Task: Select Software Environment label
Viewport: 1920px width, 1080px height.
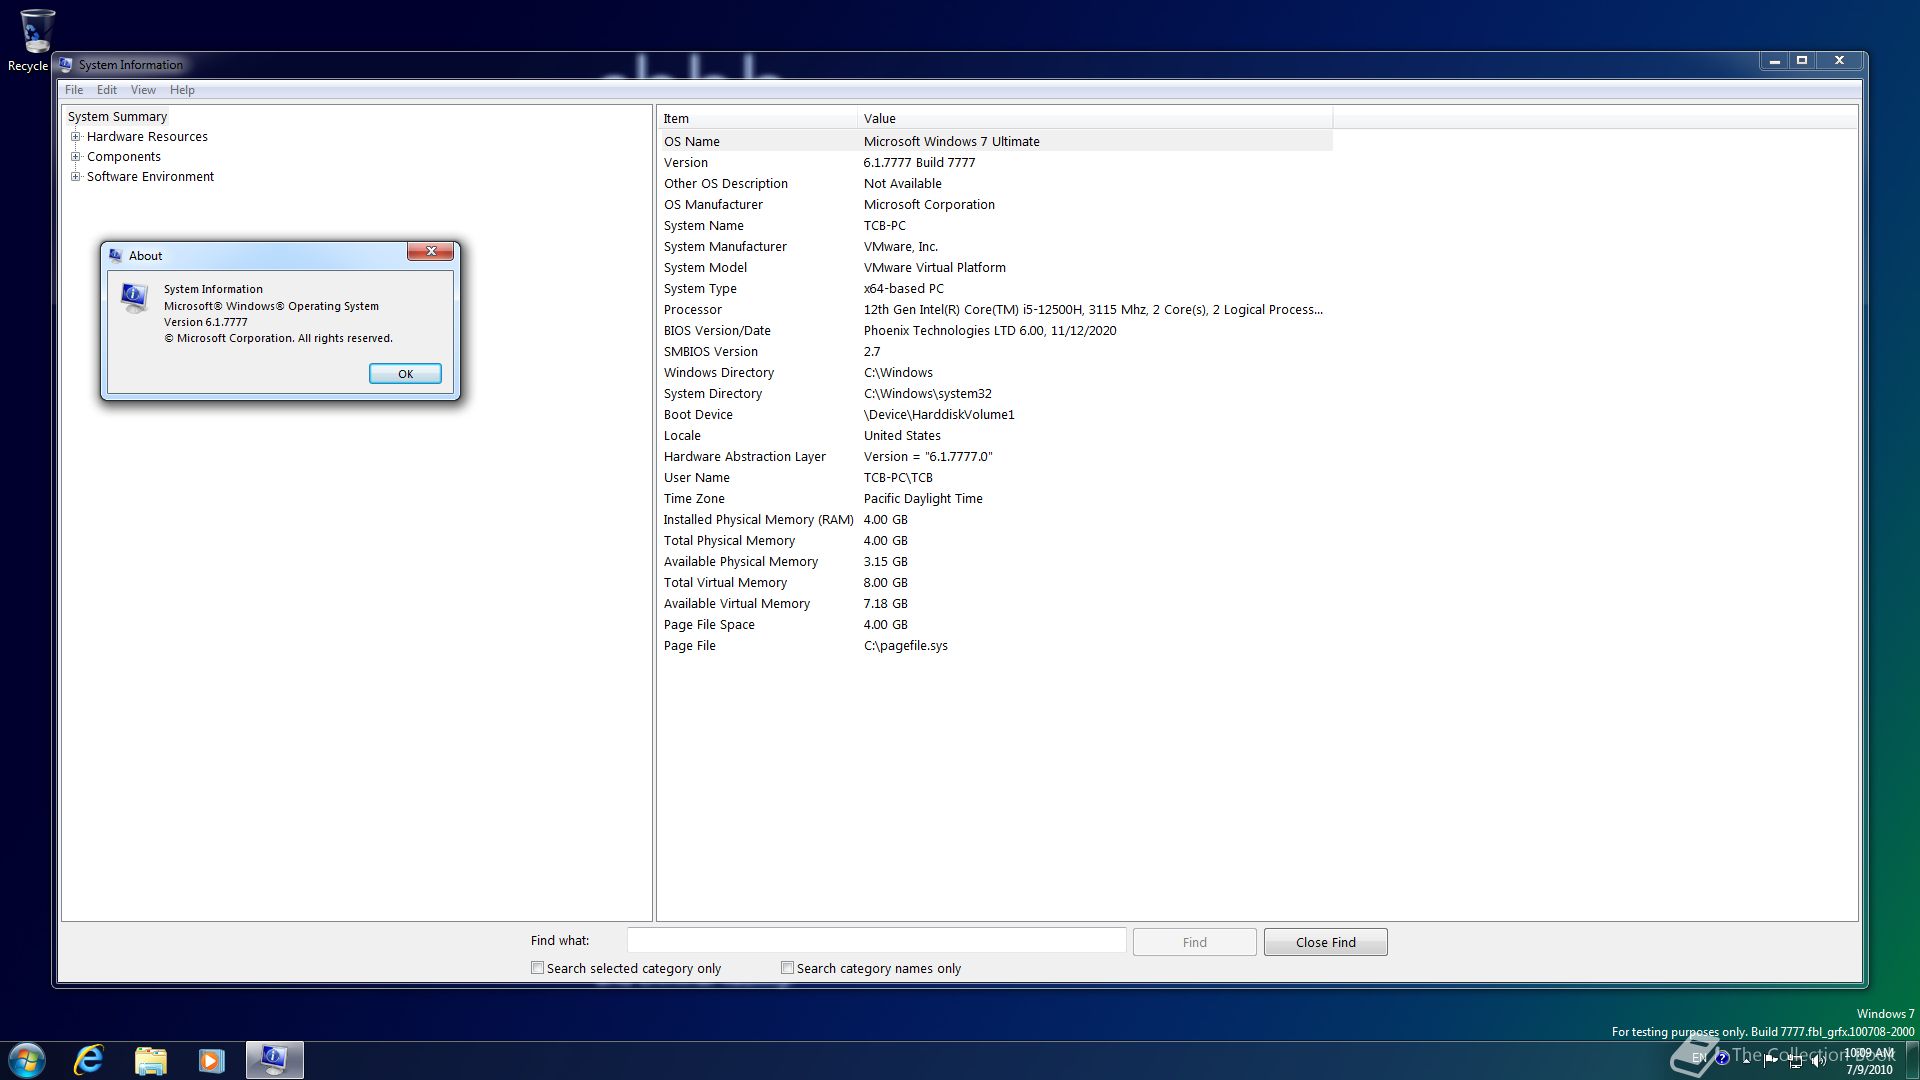Action: [150, 177]
